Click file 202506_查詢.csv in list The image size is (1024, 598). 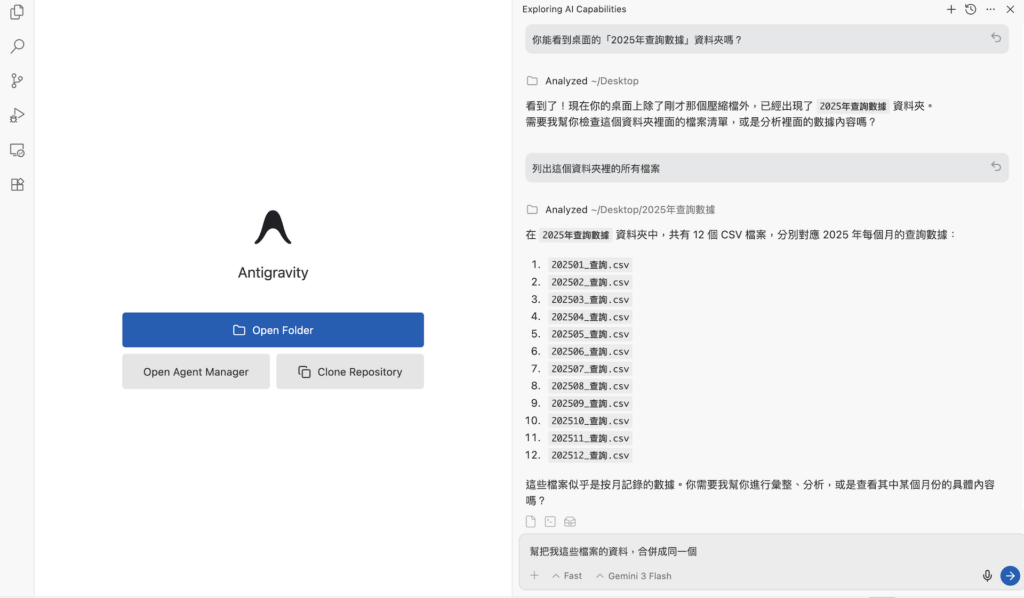590,351
